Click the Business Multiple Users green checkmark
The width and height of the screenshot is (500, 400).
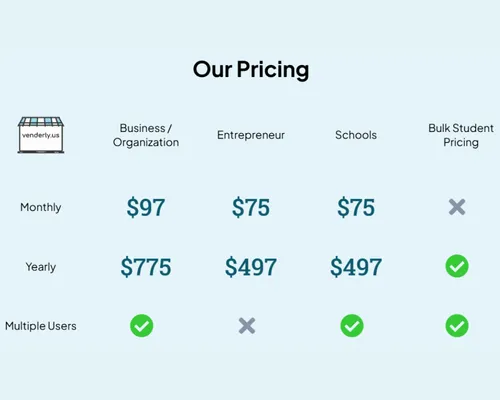click(142, 326)
